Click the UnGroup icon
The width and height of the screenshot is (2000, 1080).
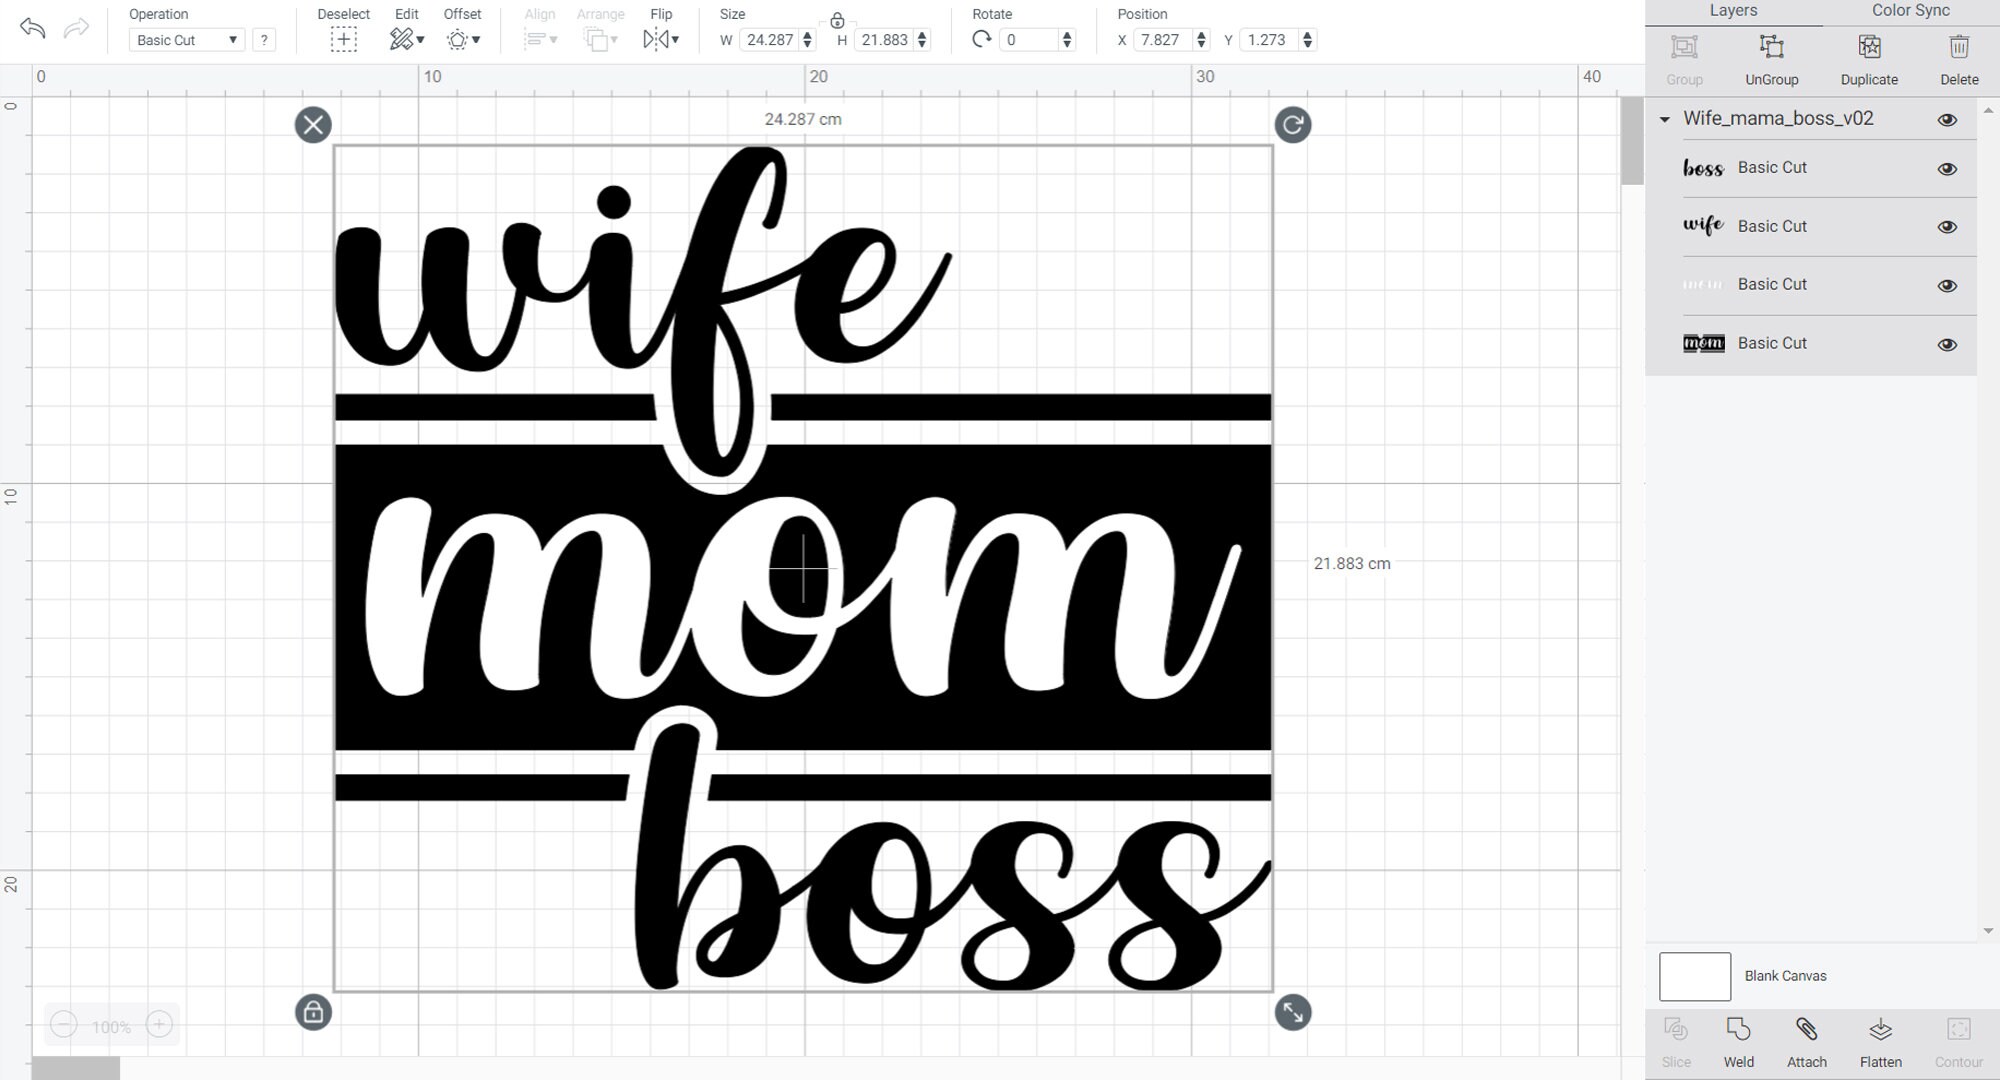tap(1771, 47)
